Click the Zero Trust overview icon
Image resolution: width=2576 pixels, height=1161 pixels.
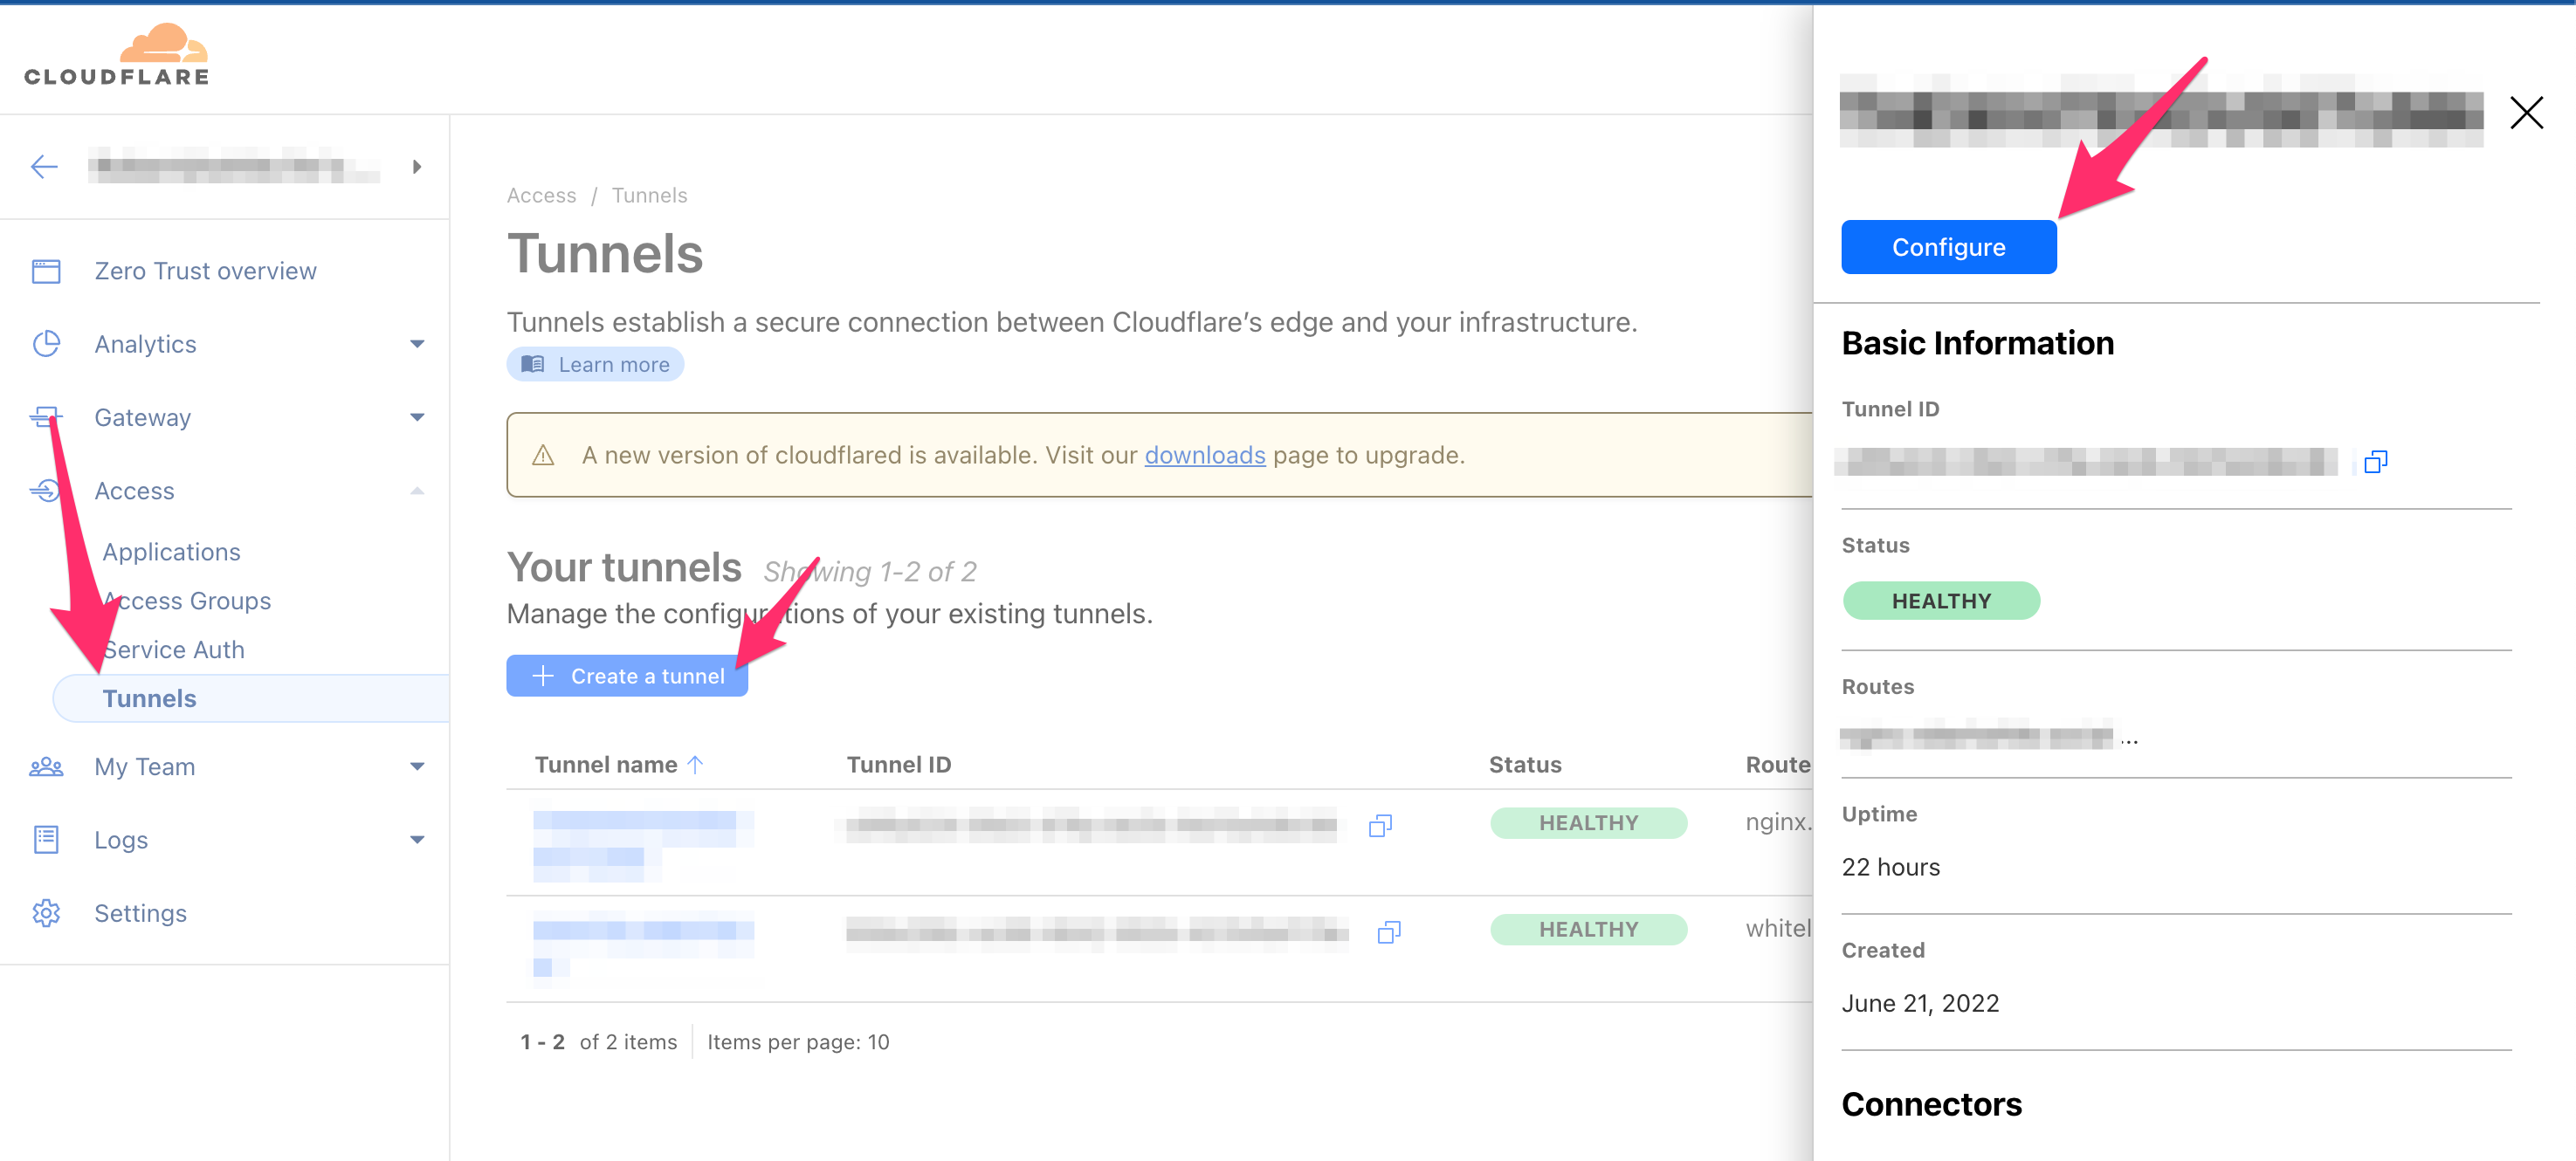(46, 271)
